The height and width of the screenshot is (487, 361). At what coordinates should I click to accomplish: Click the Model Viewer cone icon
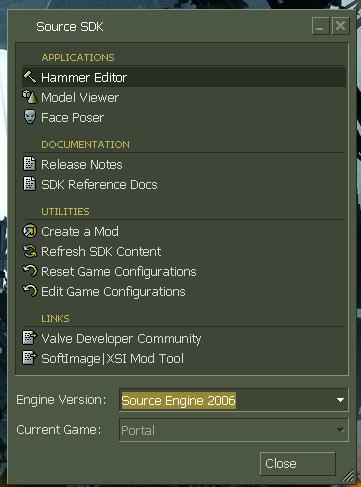pyautogui.click(x=30, y=97)
